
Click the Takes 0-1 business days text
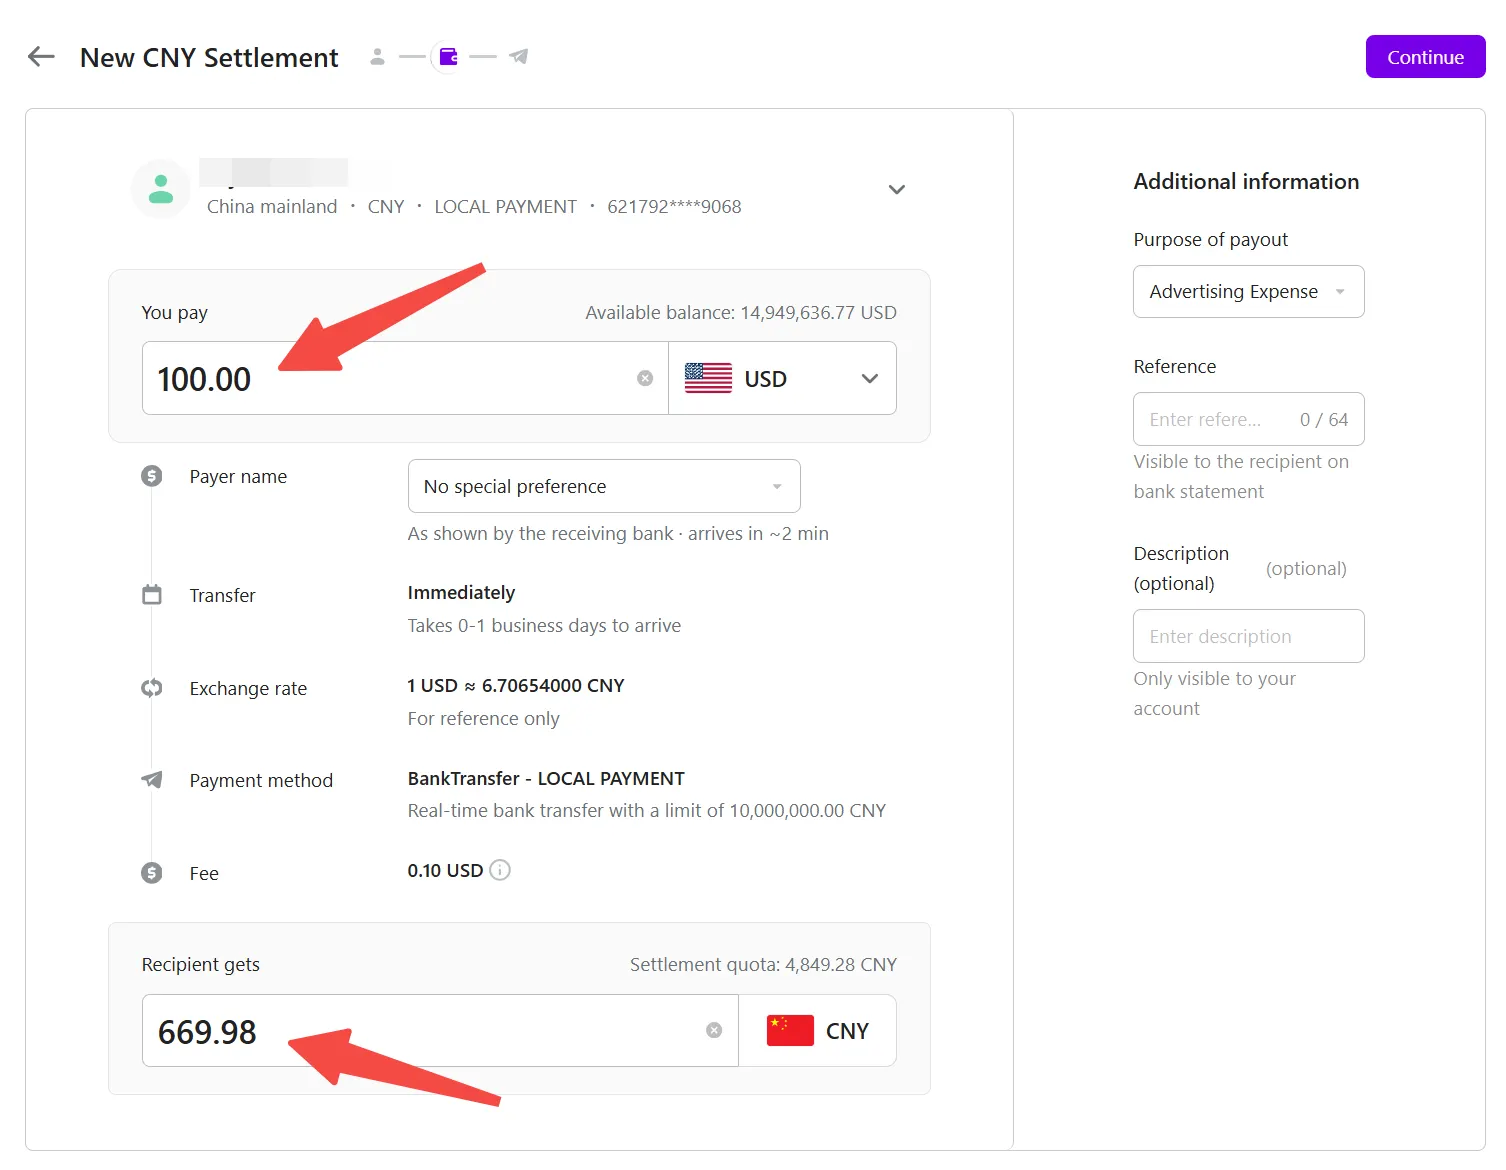(x=544, y=625)
